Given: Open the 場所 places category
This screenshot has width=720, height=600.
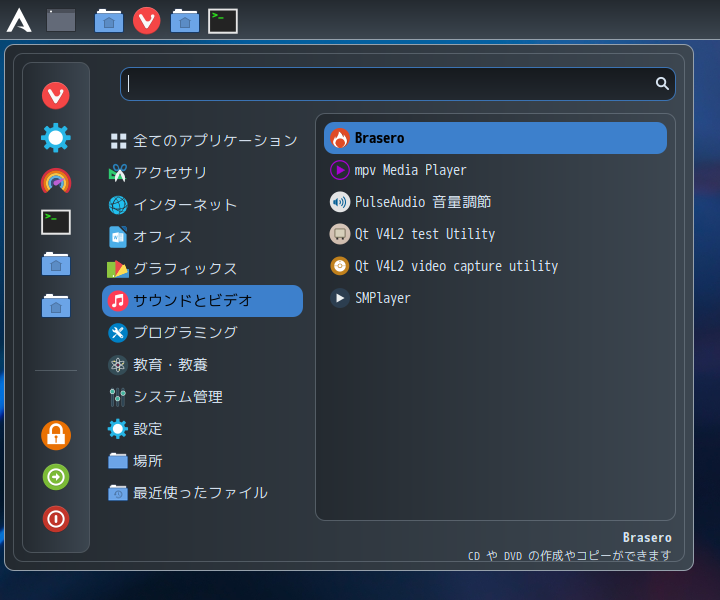Looking at the screenshot, I should point(202,461).
